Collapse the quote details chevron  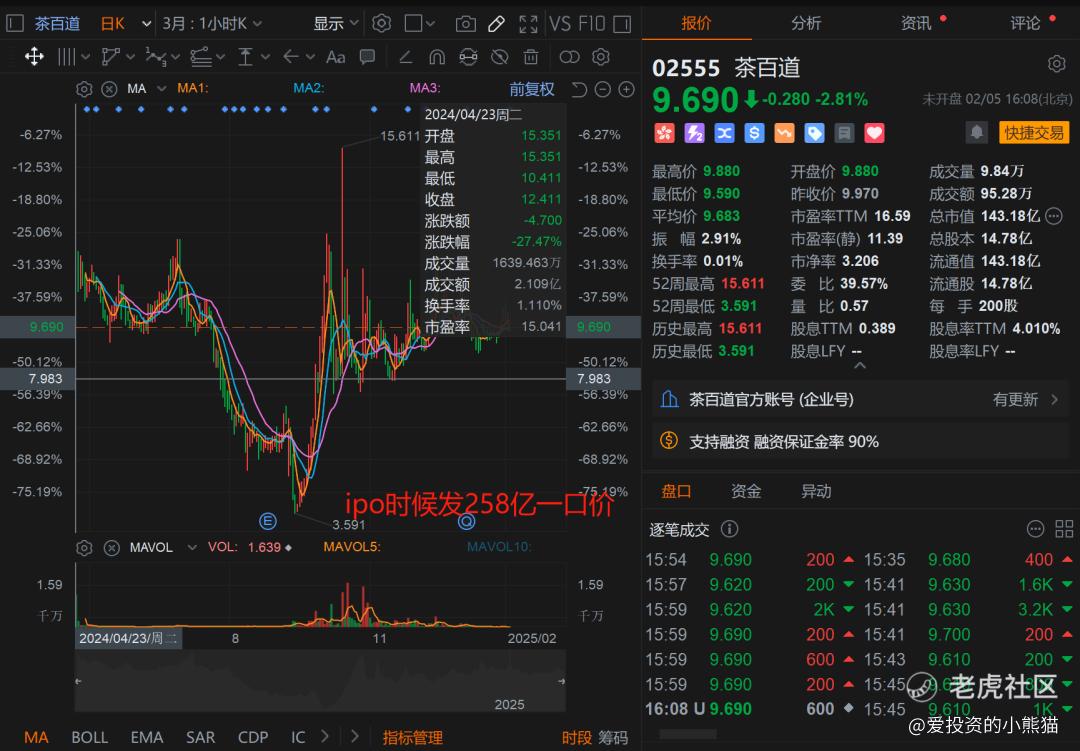(x=860, y=366)
